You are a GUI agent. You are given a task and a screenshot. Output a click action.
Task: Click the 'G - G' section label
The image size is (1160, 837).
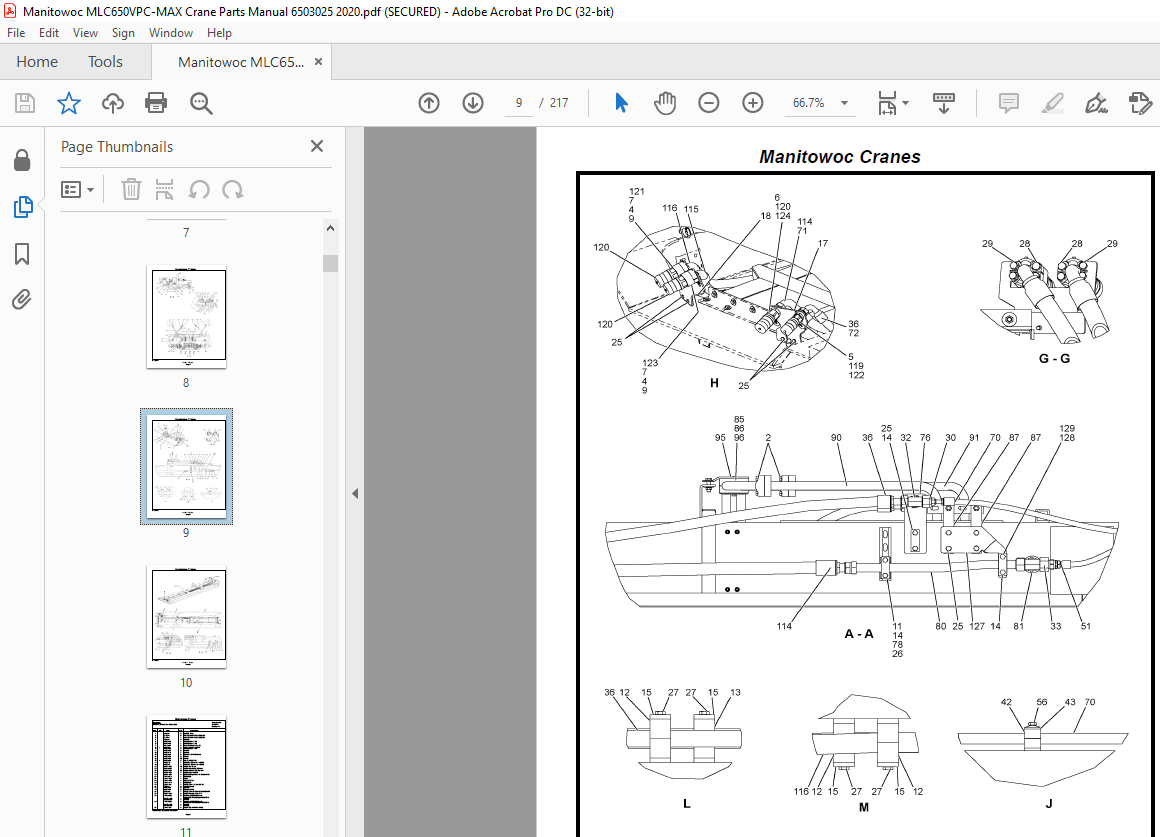tap(1054, 358)
